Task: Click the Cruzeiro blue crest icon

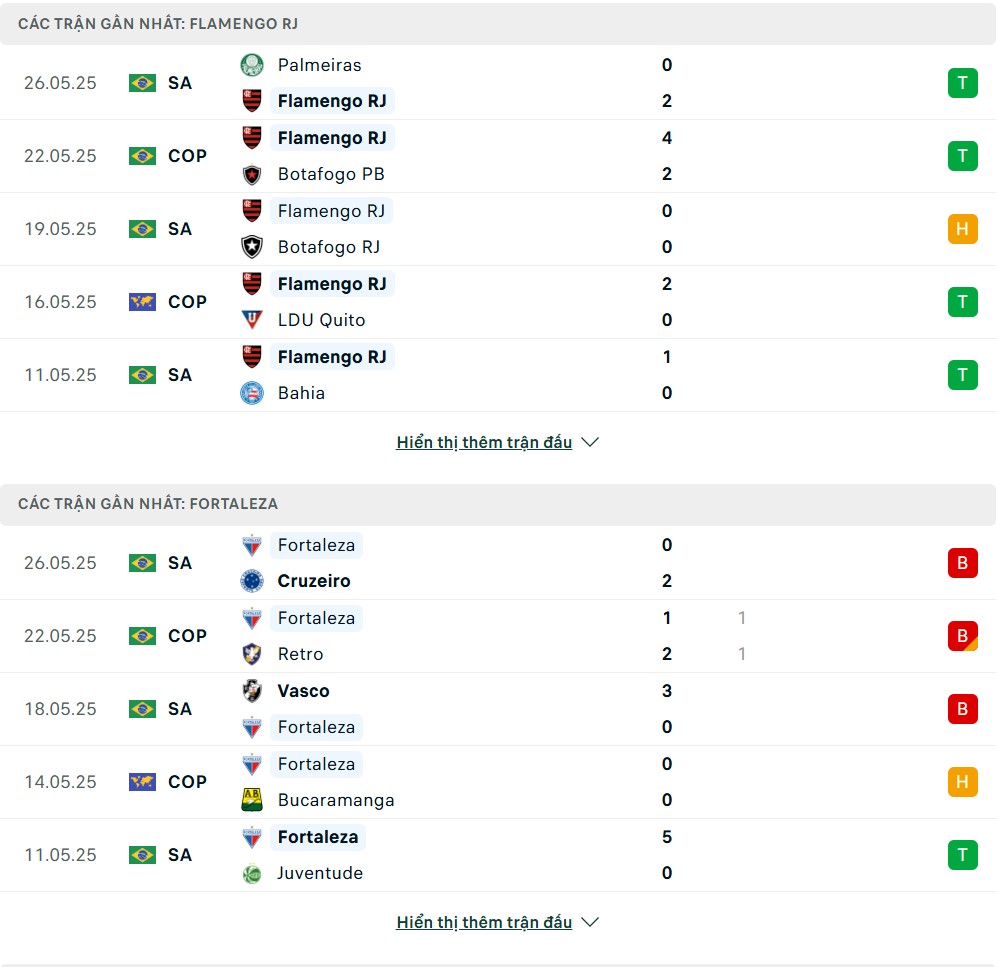Action: pos(252,581)
